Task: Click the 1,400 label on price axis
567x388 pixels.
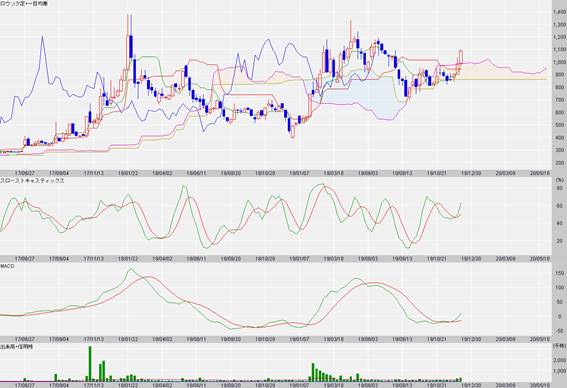Action: point(559,12)
